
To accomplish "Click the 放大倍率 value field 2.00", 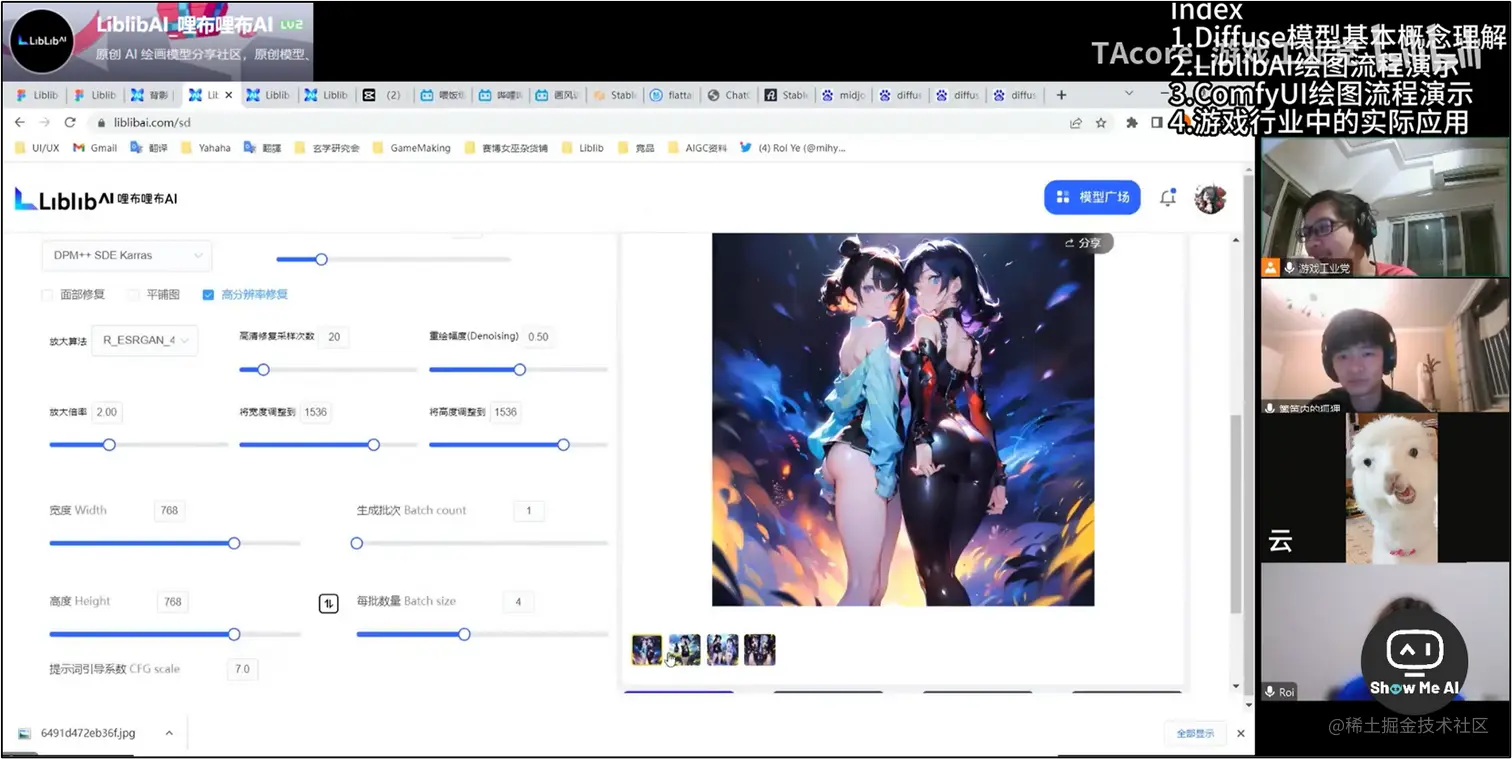I will (x=106, y=412).
